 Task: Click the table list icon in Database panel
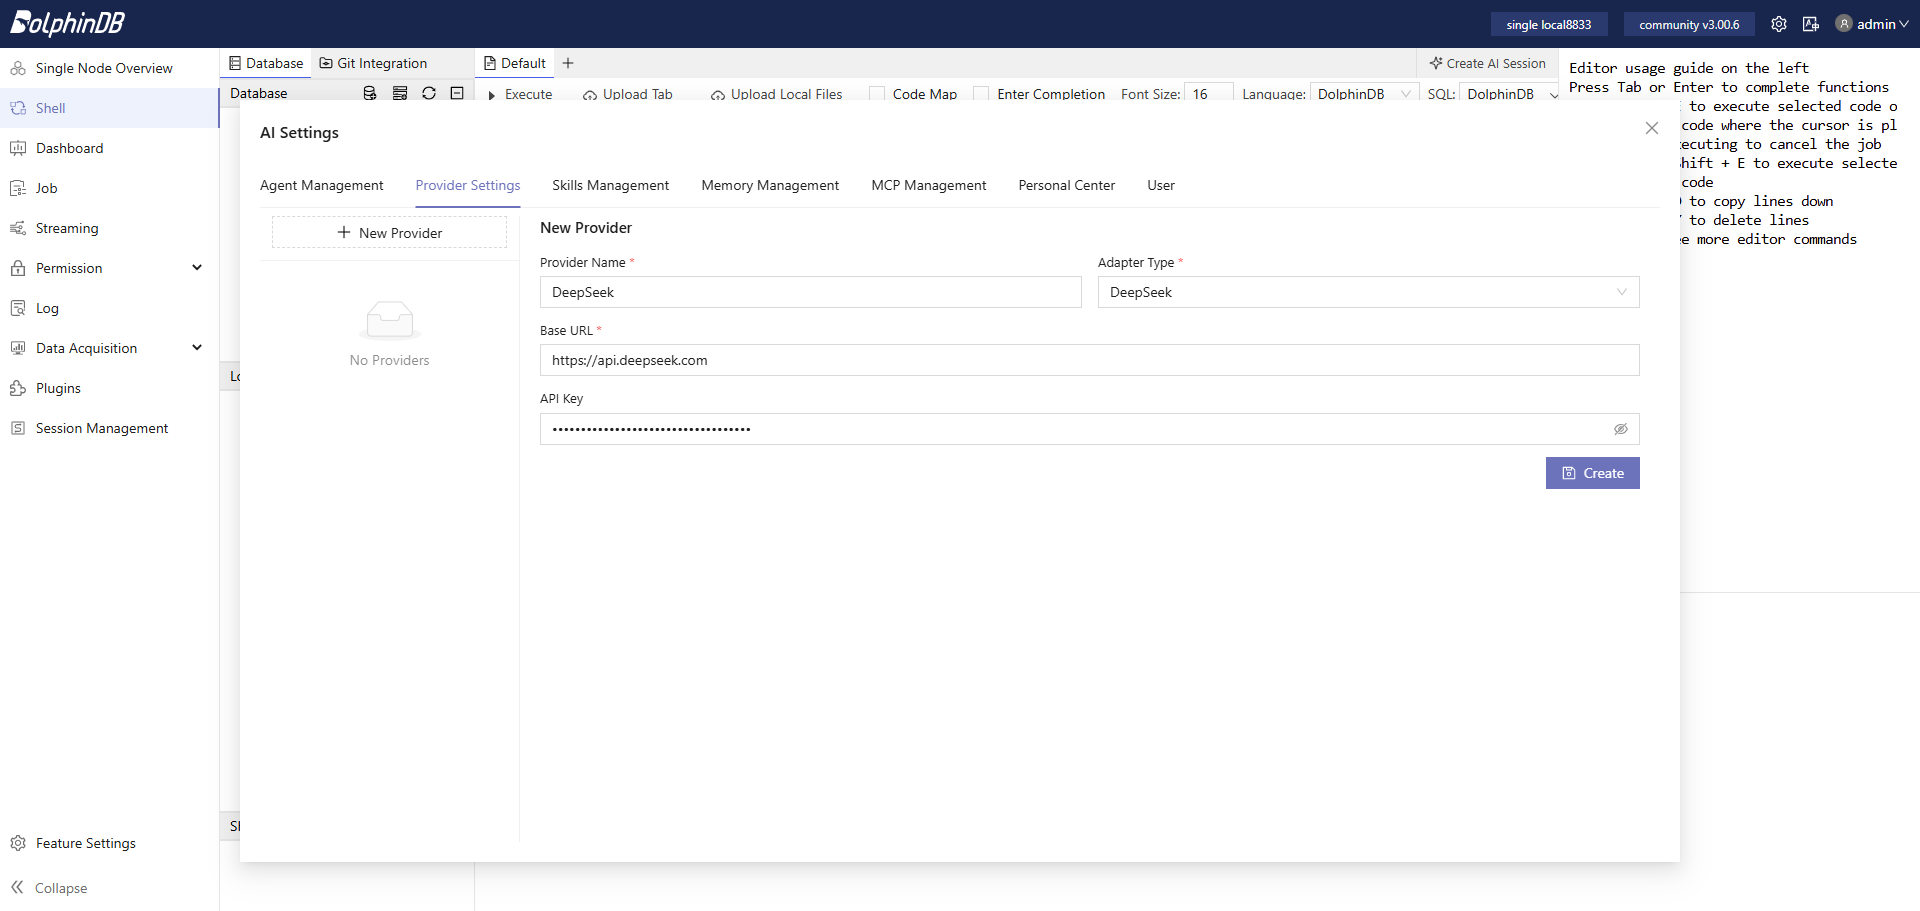400,93
